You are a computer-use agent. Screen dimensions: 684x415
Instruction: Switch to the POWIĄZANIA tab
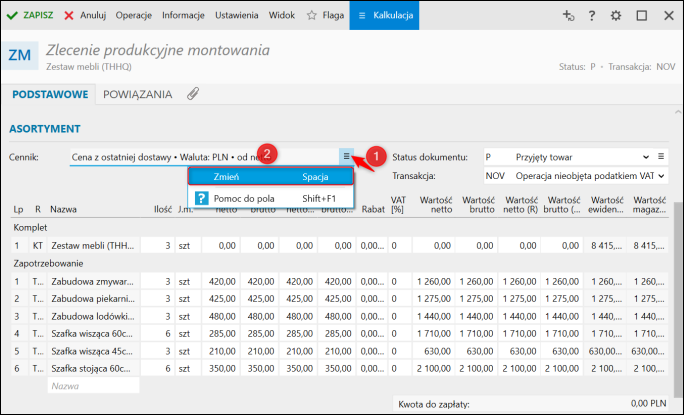click(136, 94)
